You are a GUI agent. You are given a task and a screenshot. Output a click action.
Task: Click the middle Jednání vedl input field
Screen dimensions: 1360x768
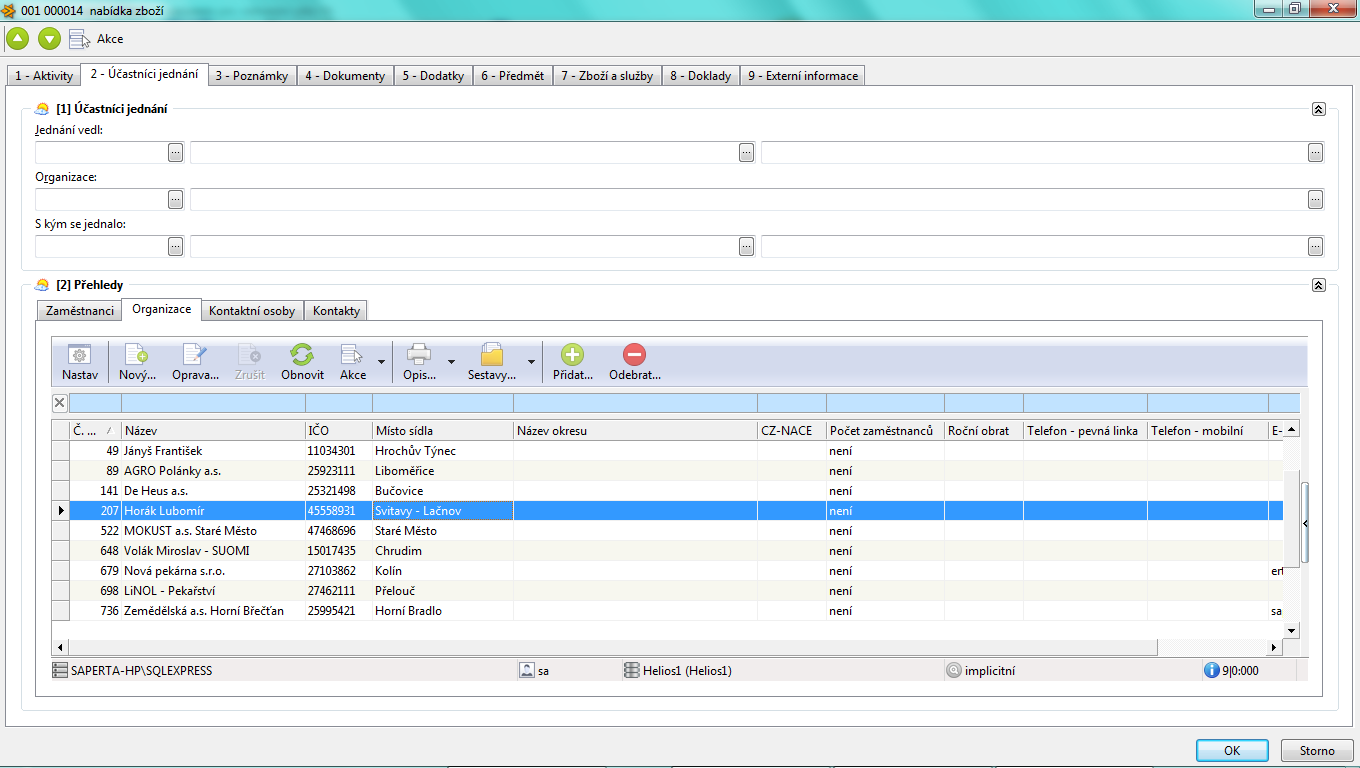[x=465, y=153]
